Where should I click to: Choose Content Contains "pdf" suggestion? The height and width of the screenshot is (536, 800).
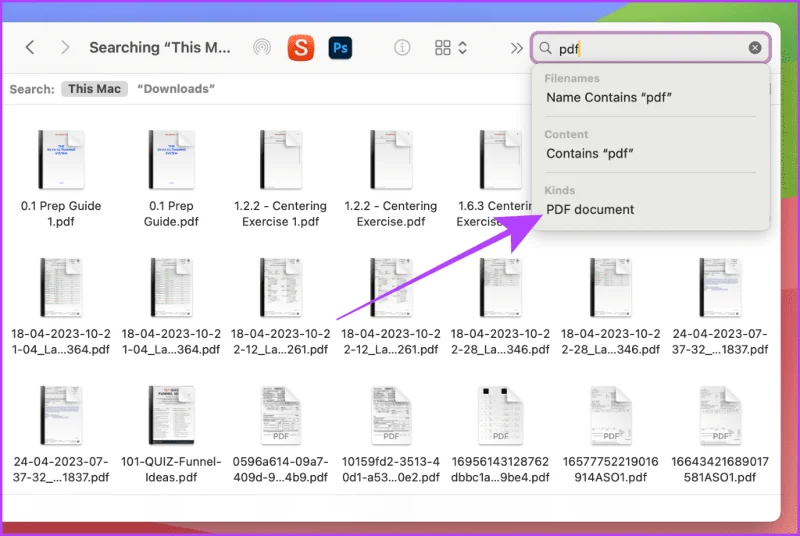(x=590, y=154)
